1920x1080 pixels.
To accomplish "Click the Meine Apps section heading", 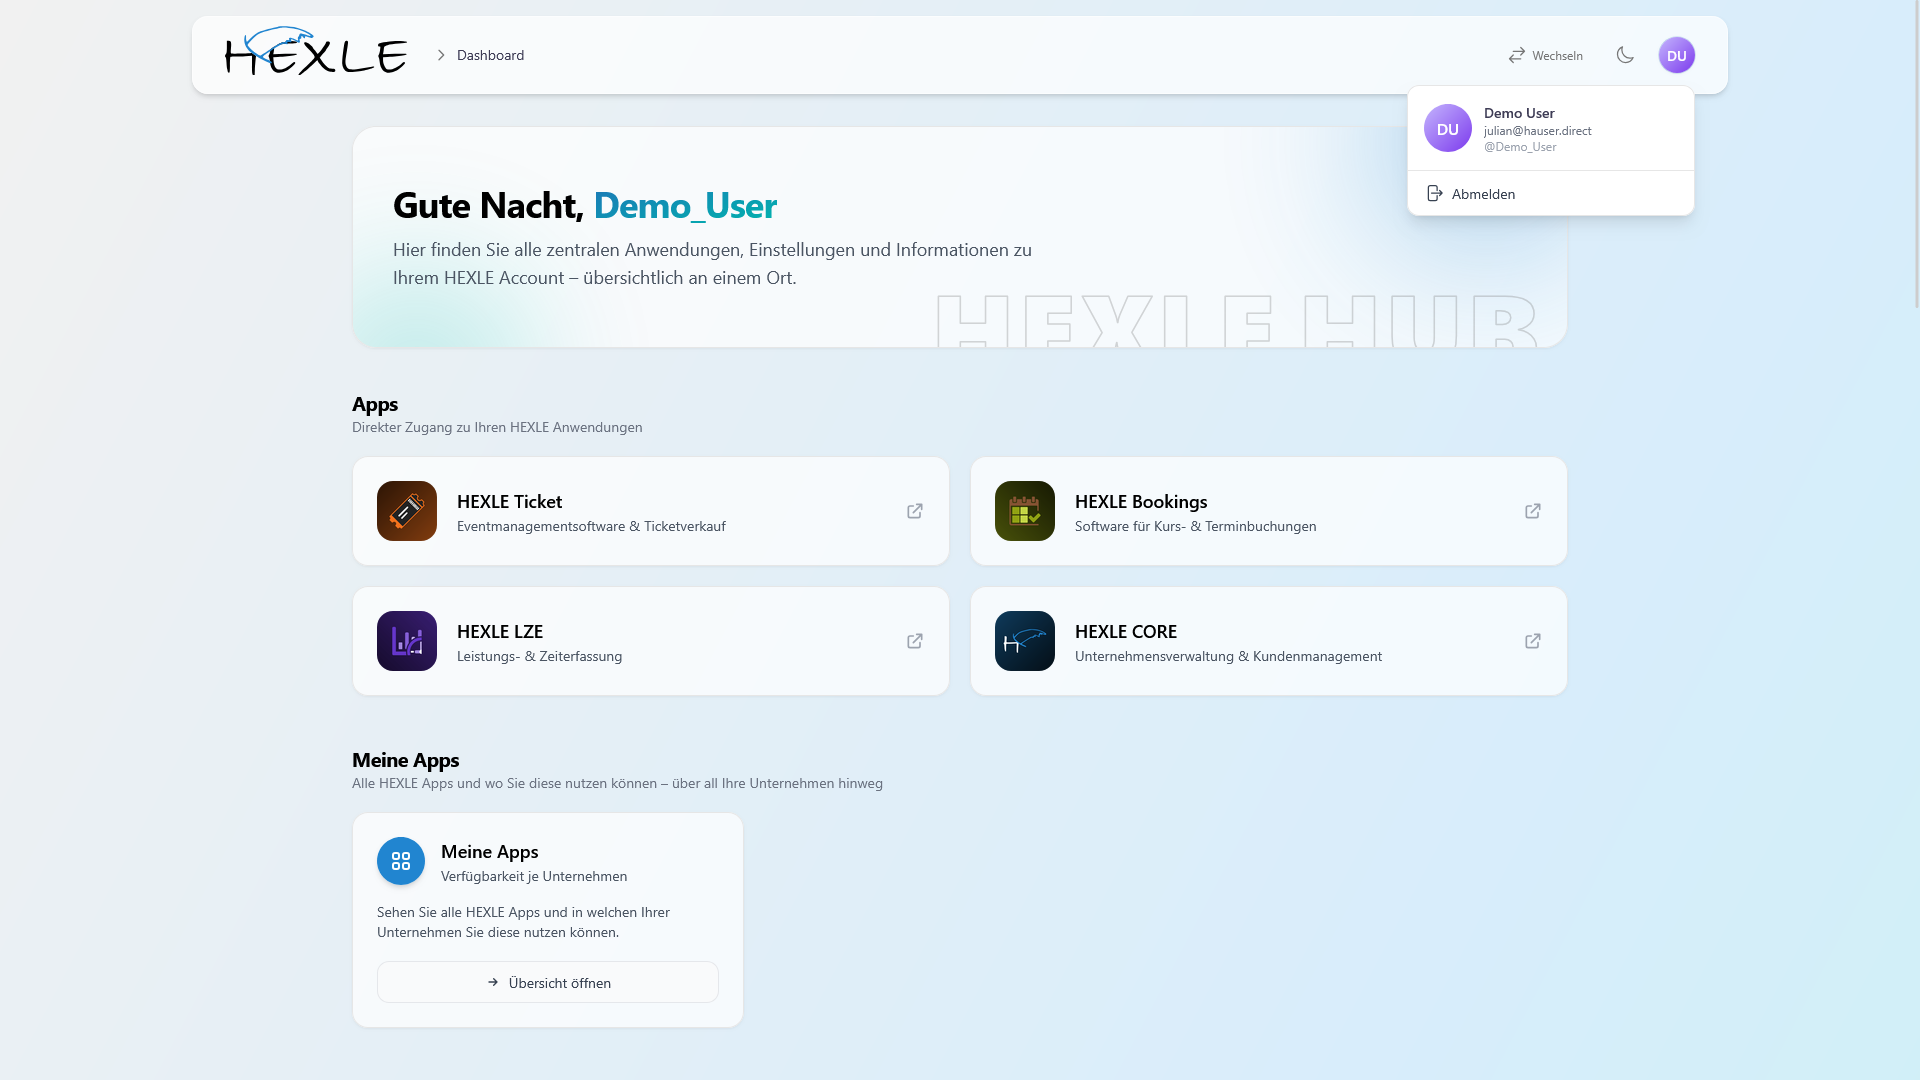I will (x=406, y=760).
